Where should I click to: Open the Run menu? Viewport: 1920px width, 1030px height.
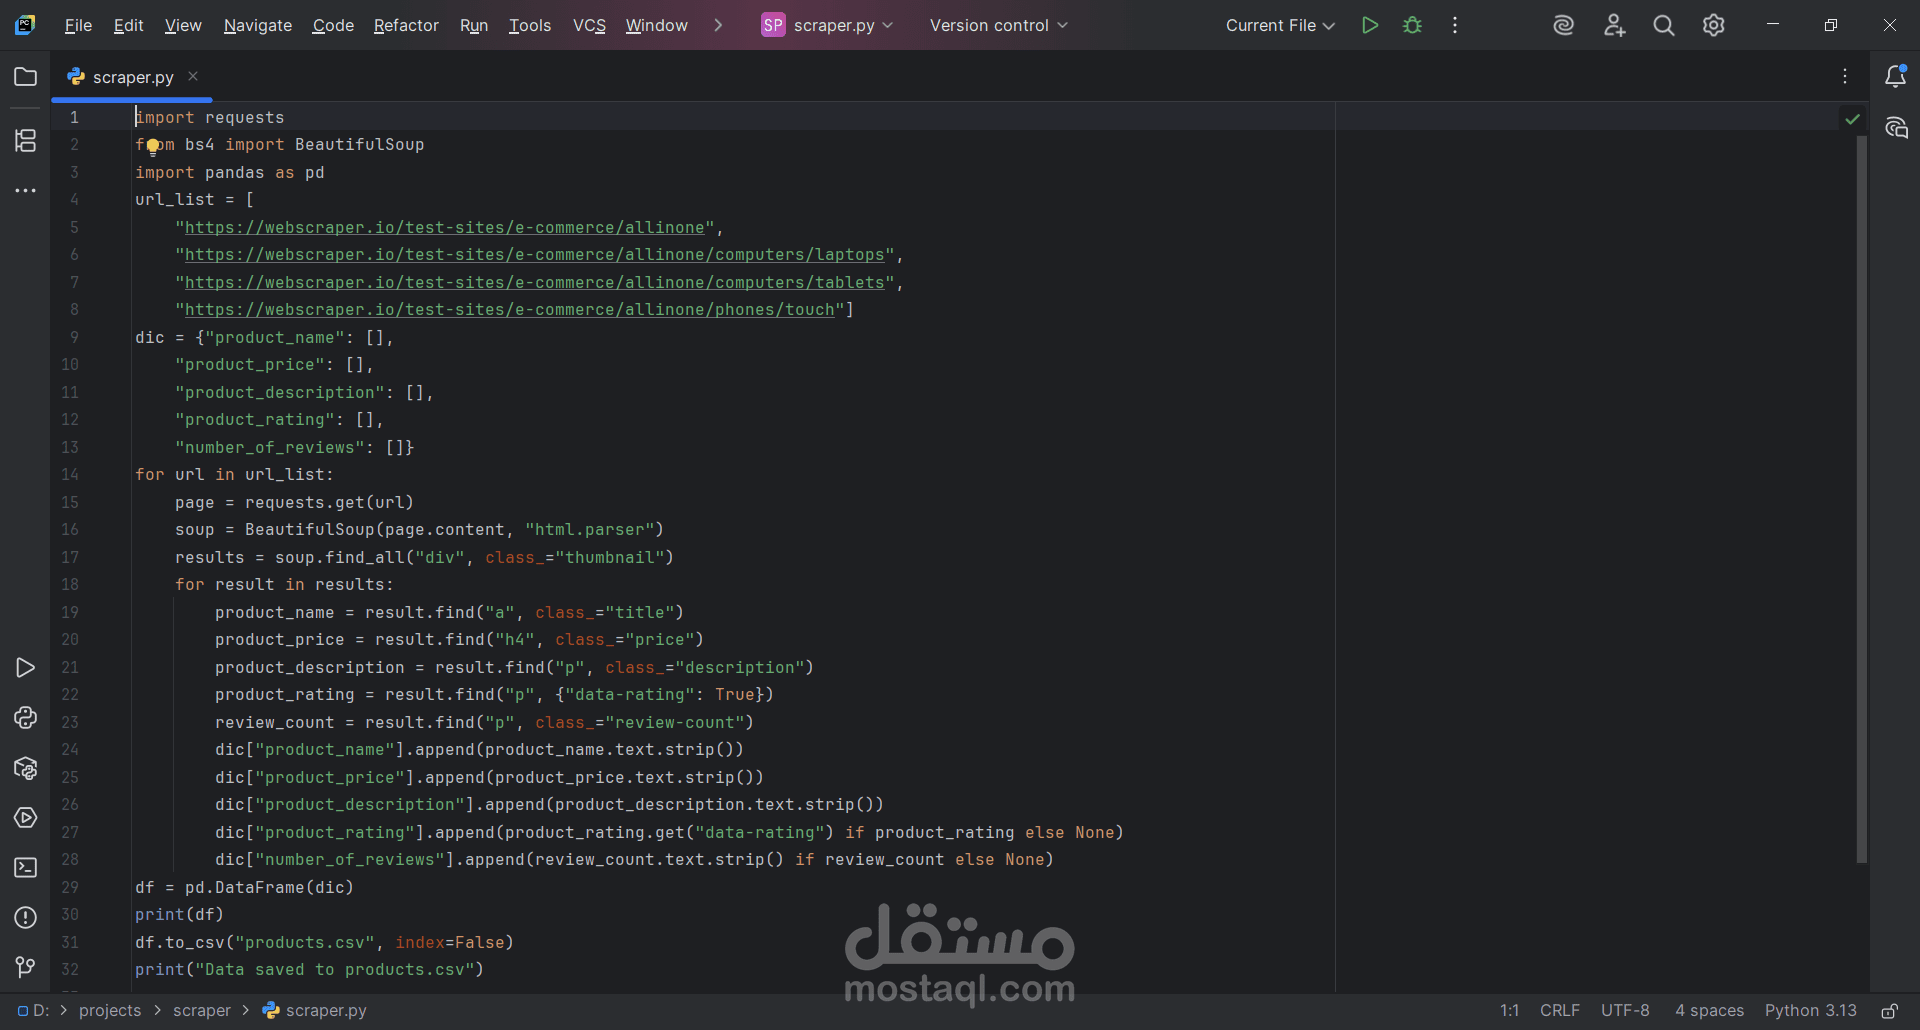[x=474, y=25]
